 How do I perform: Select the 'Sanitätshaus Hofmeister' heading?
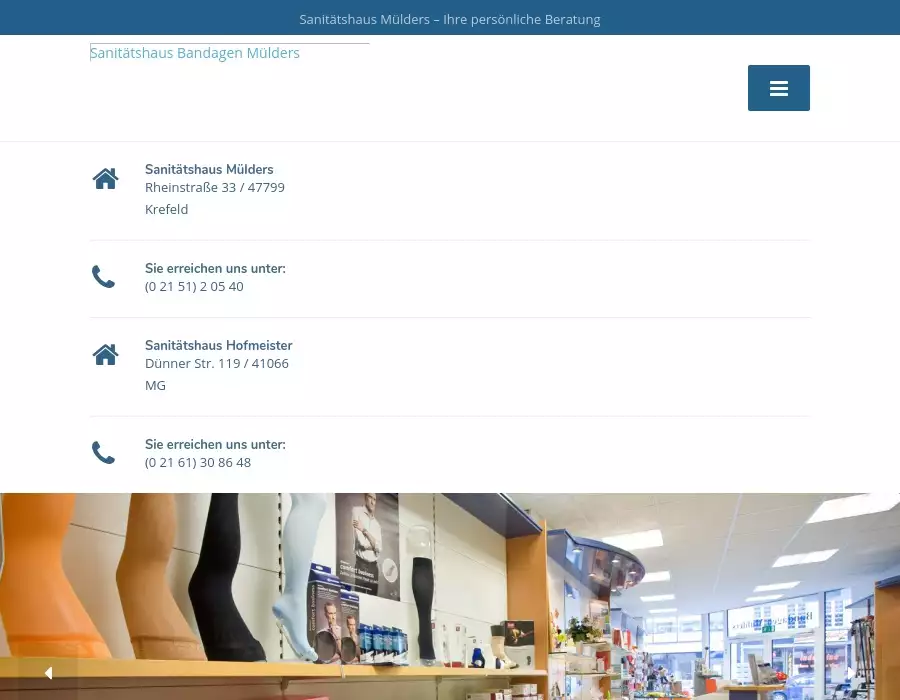[218, 345]
